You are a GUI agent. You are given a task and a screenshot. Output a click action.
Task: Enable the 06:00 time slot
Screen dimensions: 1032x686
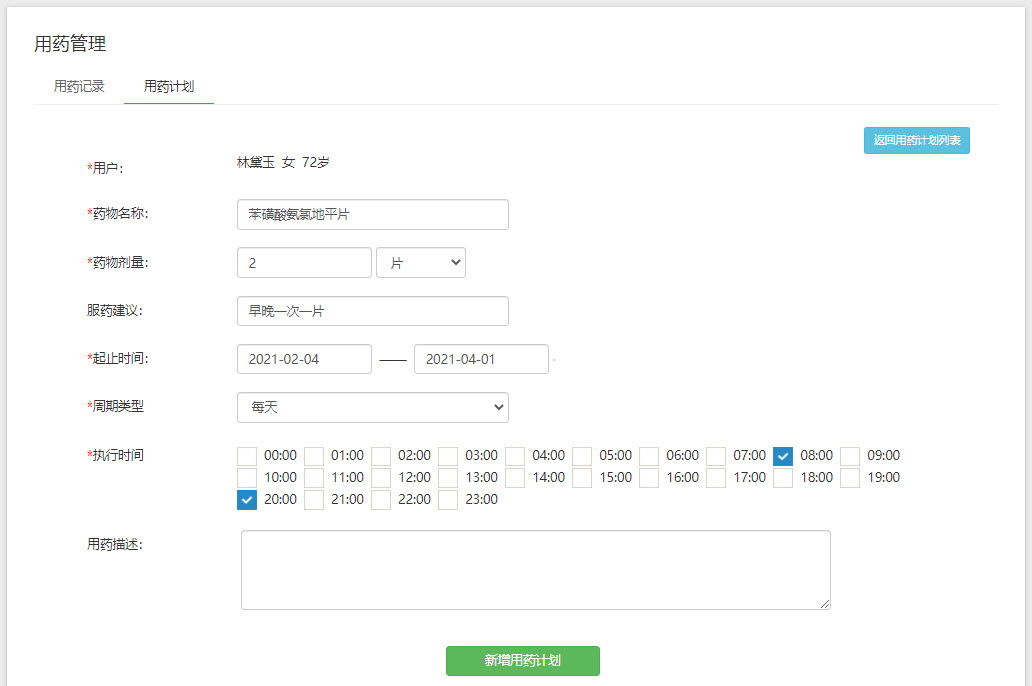tap(648, 455)
